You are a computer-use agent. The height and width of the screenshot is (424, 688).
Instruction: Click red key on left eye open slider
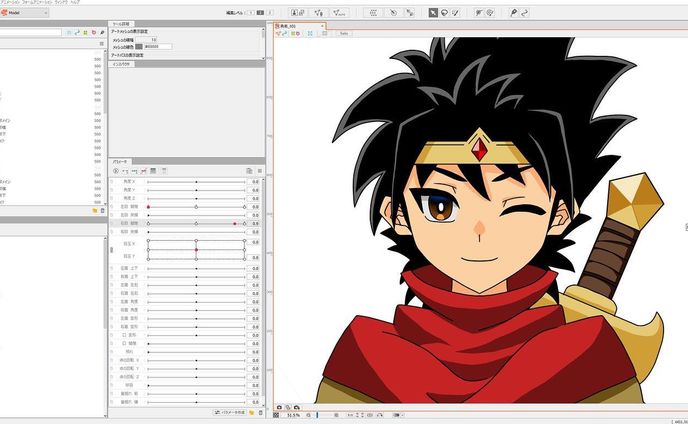click(148, 207)
